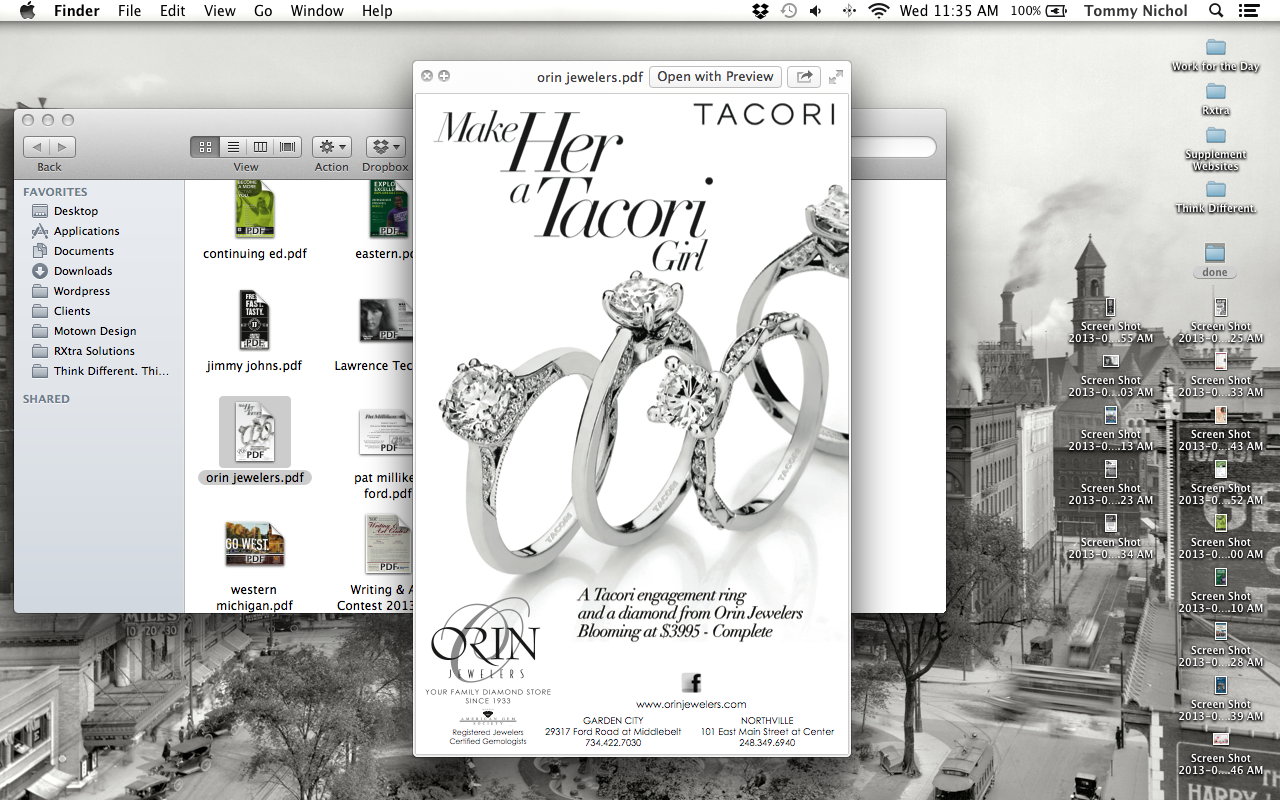Select Applications in Finder sidebar

click(86, 231)
